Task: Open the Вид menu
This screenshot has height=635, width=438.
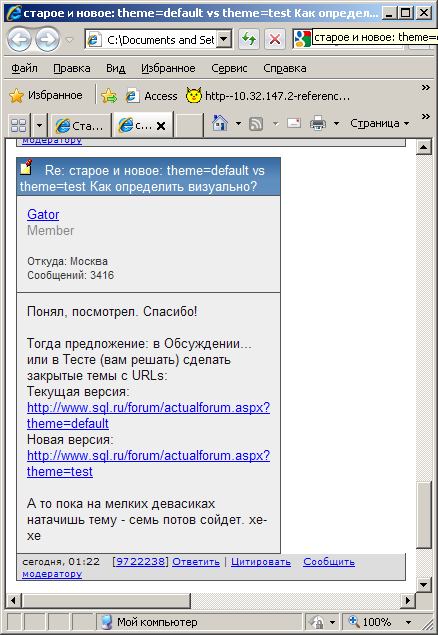Action: pyautogui.click(x=115, y=68)
